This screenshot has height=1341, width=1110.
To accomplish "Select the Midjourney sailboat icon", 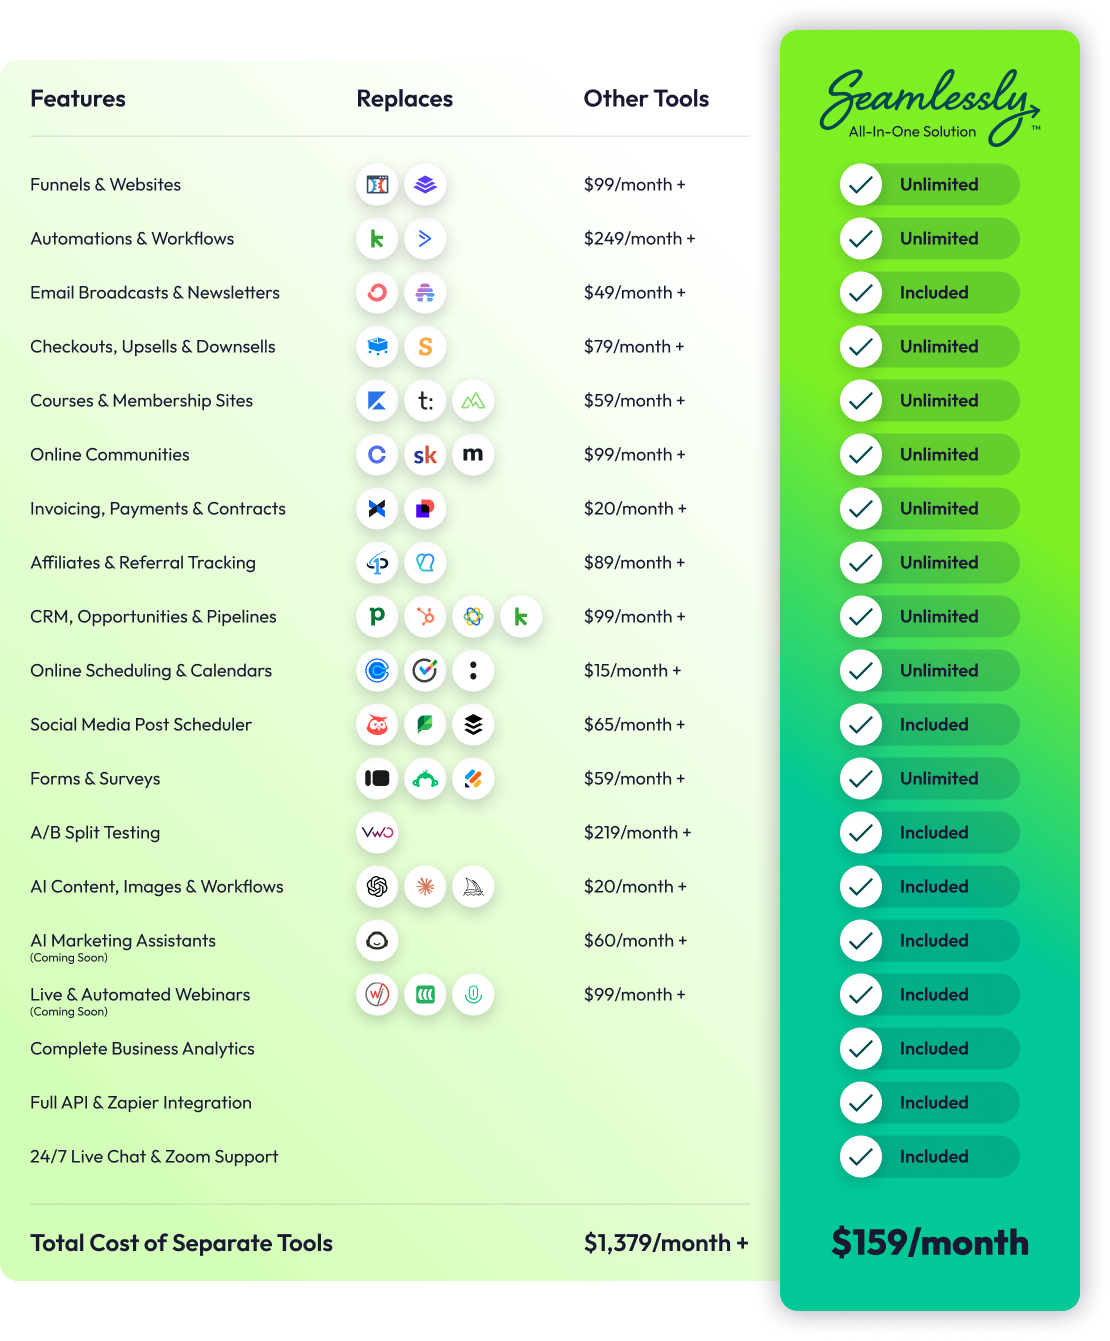I will (473, 887).
